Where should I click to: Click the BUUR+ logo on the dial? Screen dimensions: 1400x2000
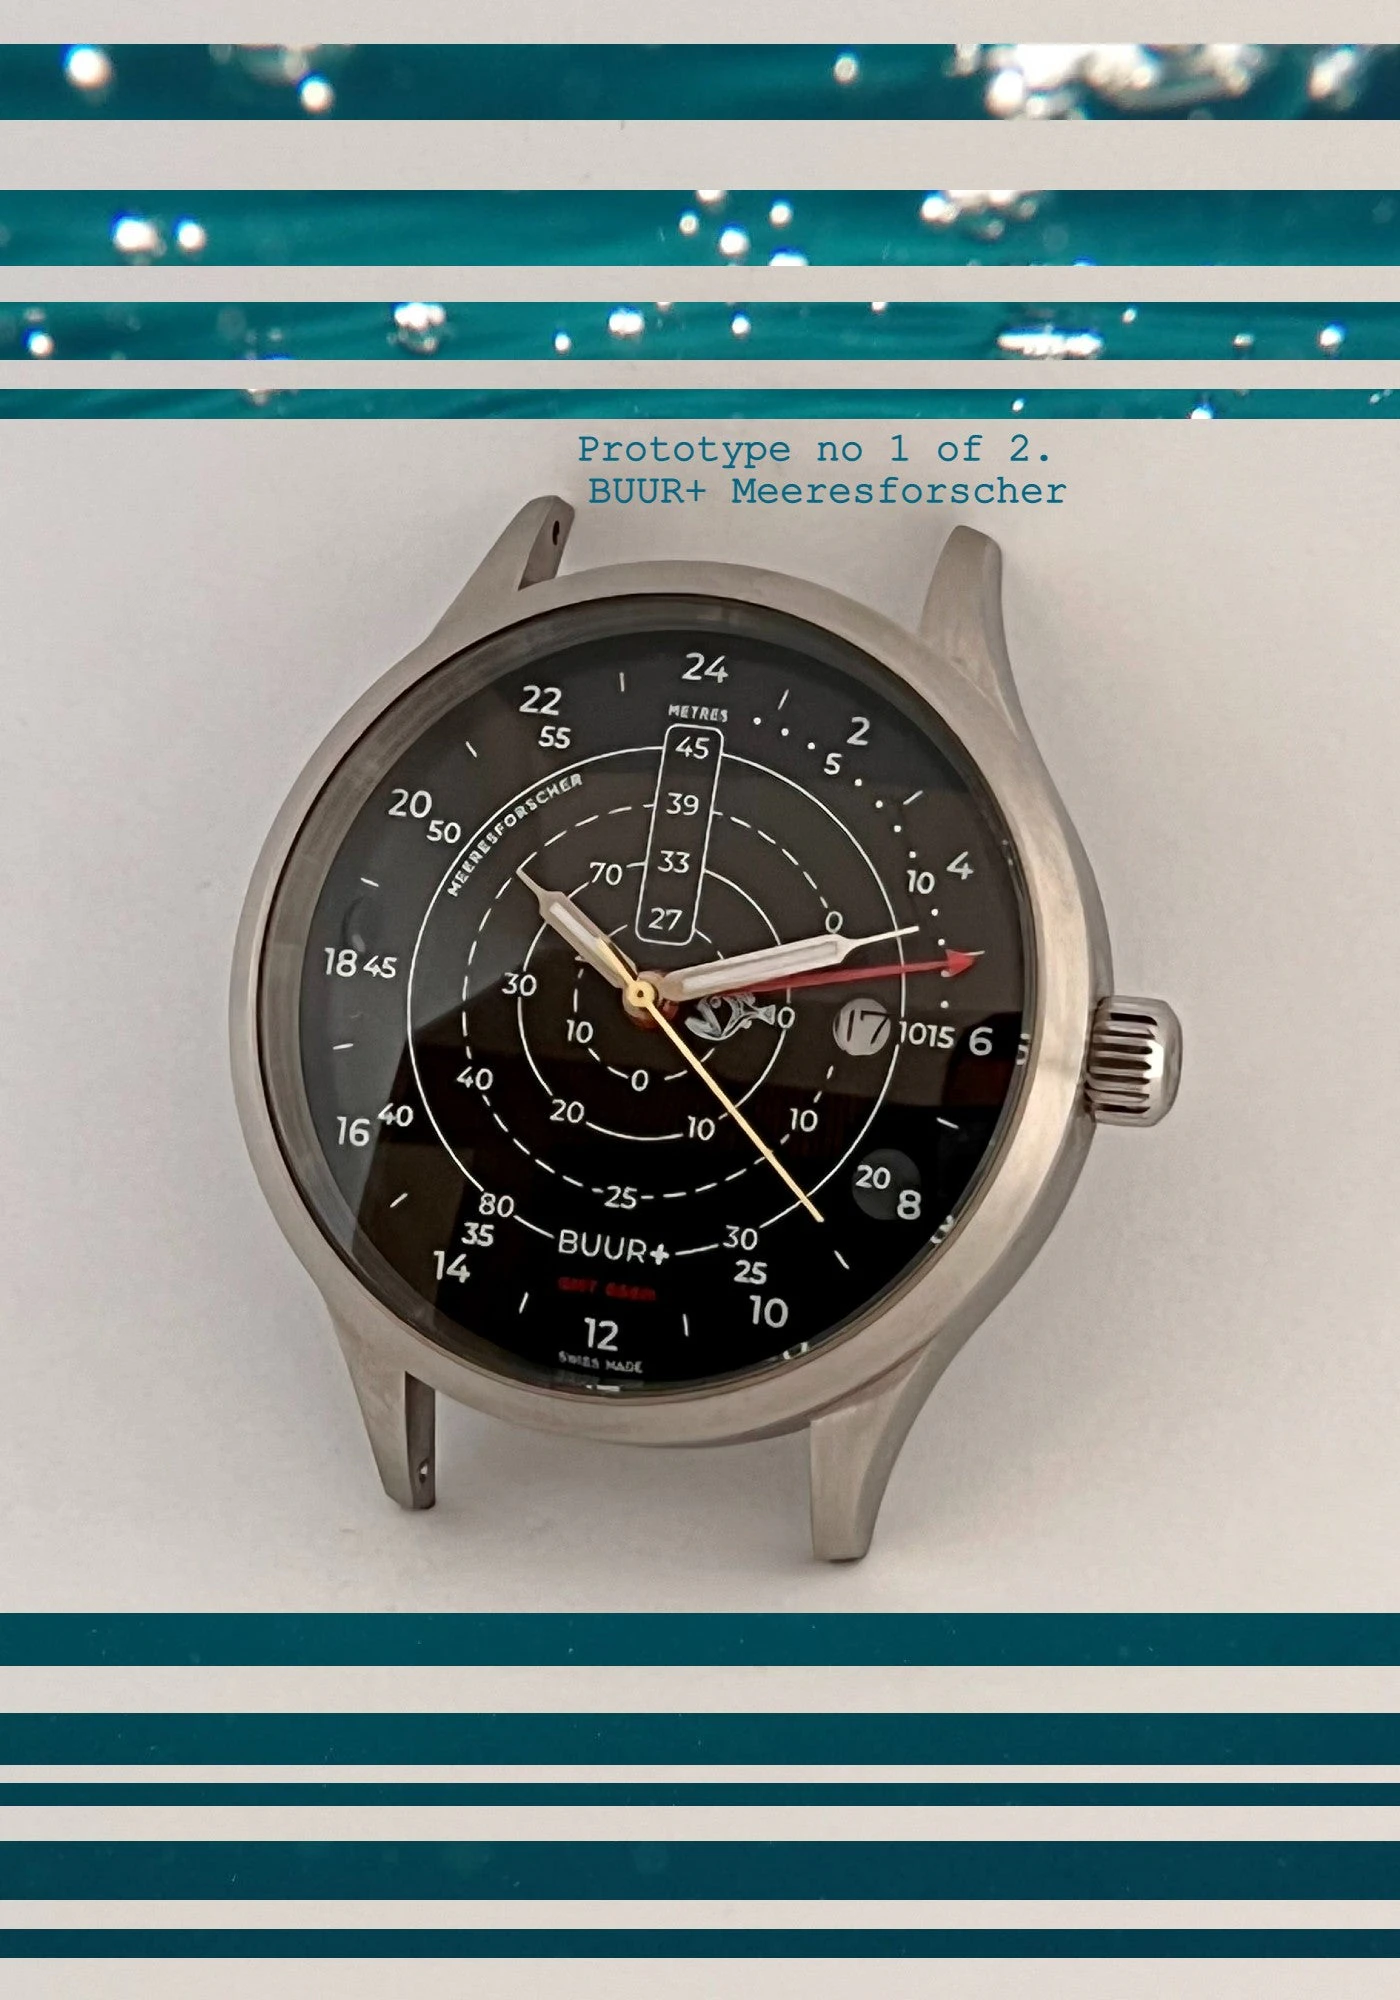coord(614,1247)
